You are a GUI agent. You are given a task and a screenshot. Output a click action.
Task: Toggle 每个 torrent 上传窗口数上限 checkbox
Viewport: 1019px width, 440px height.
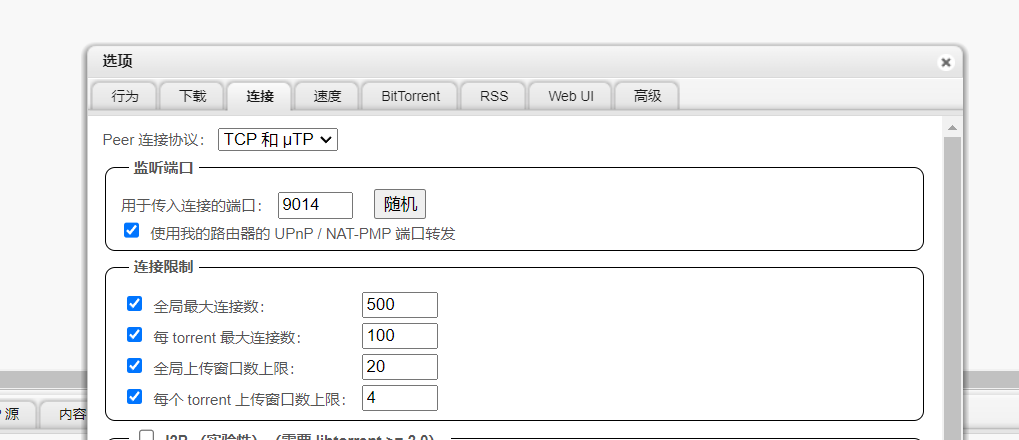click(135, 396)
